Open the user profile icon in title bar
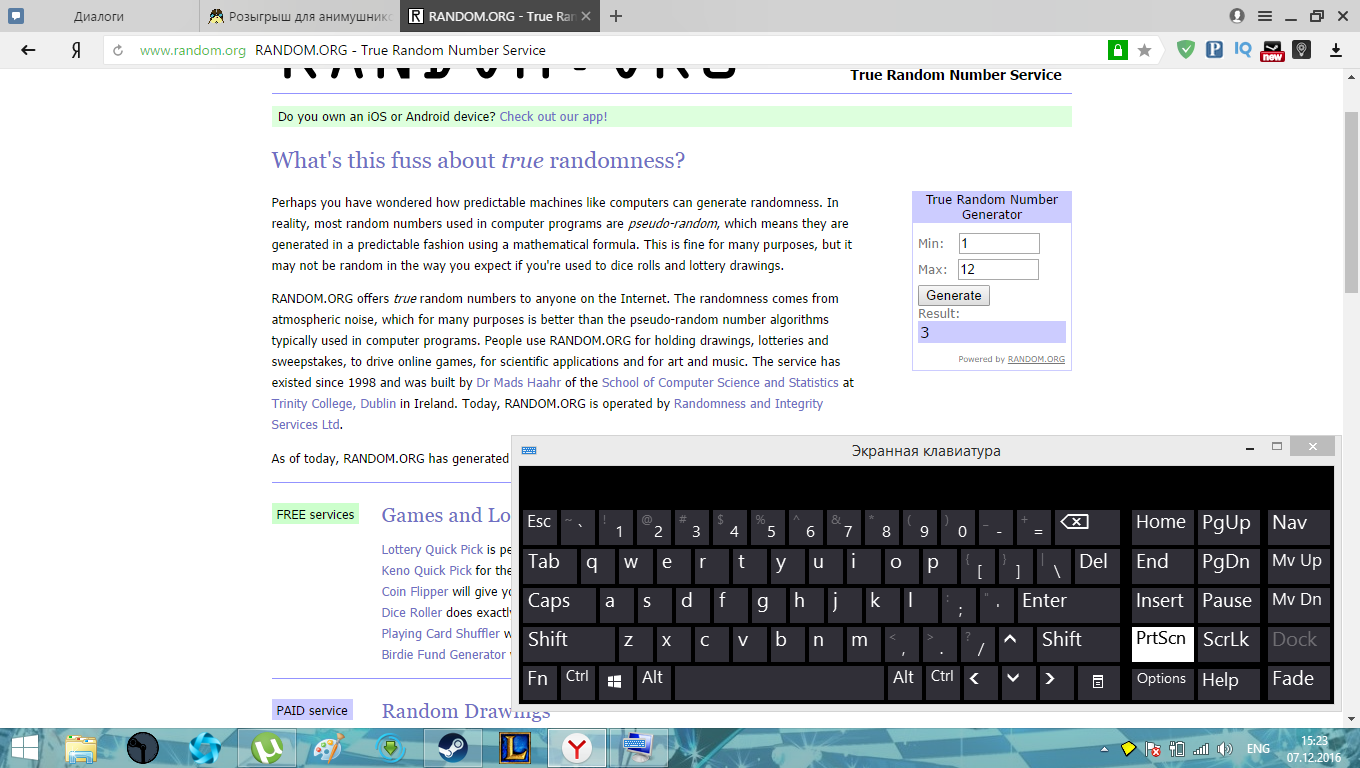The image size is (1360, 768). (1237, 15)
